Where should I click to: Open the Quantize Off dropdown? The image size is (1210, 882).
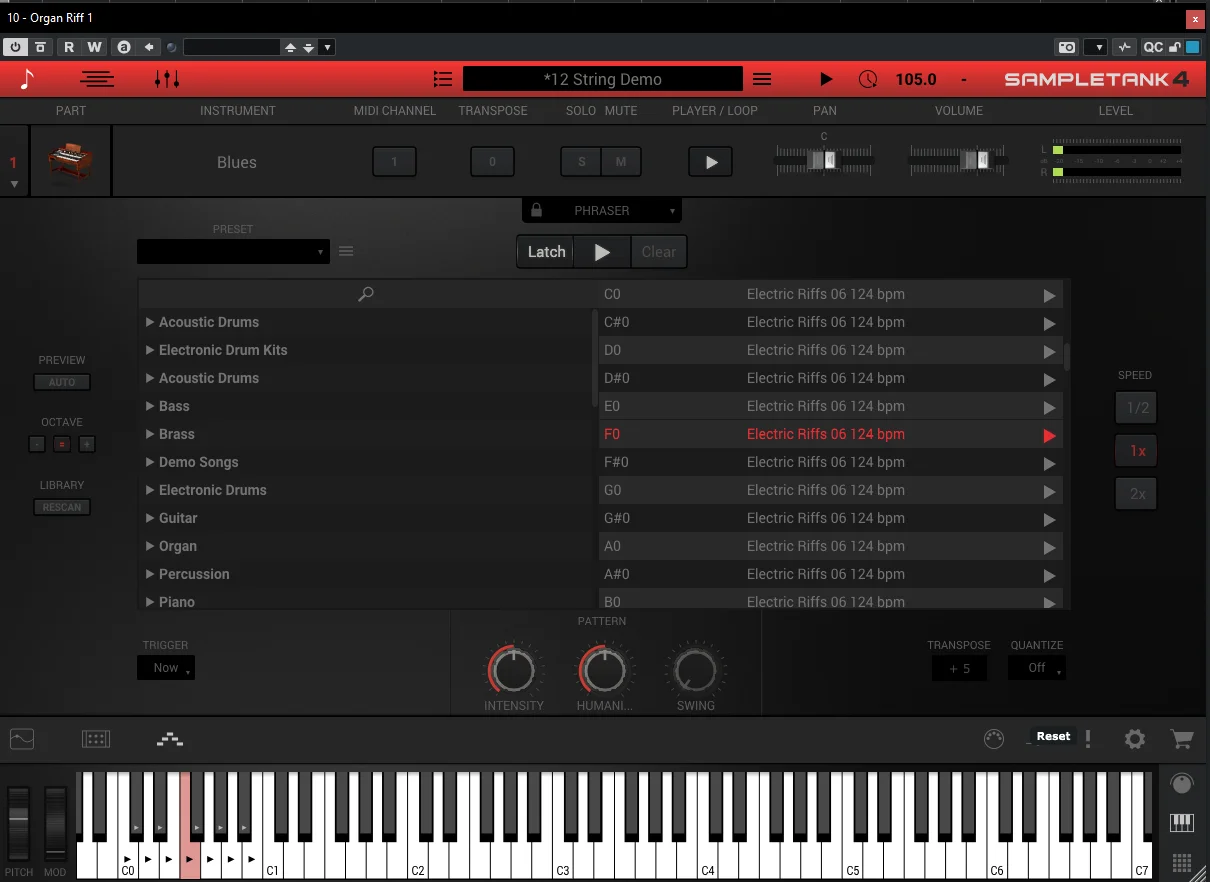coord(1037,668)
